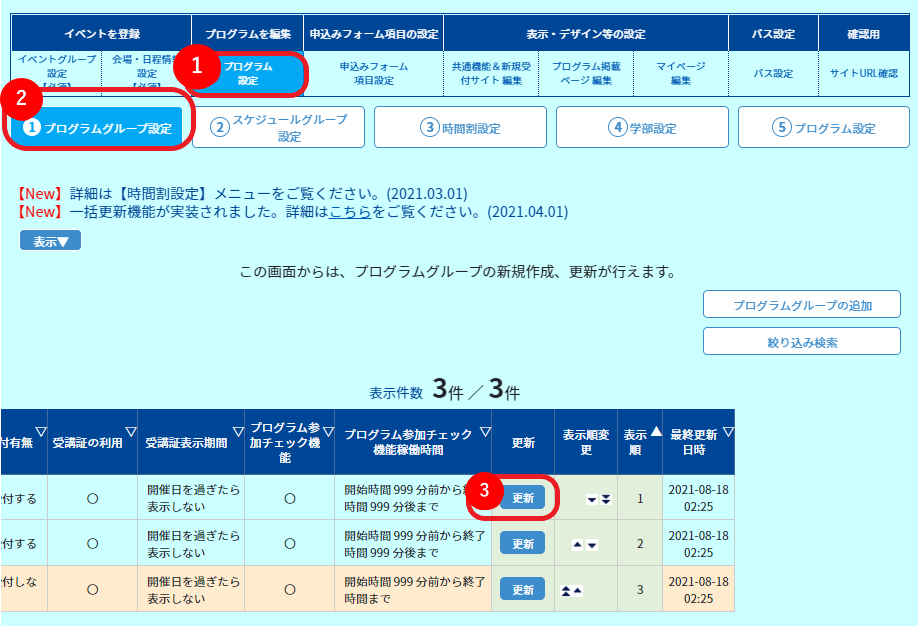This screenshot has height=626, width=918.
Task: Open 共通機能＆新規受付サイト編集 menu item
Action: coord(491,74)
